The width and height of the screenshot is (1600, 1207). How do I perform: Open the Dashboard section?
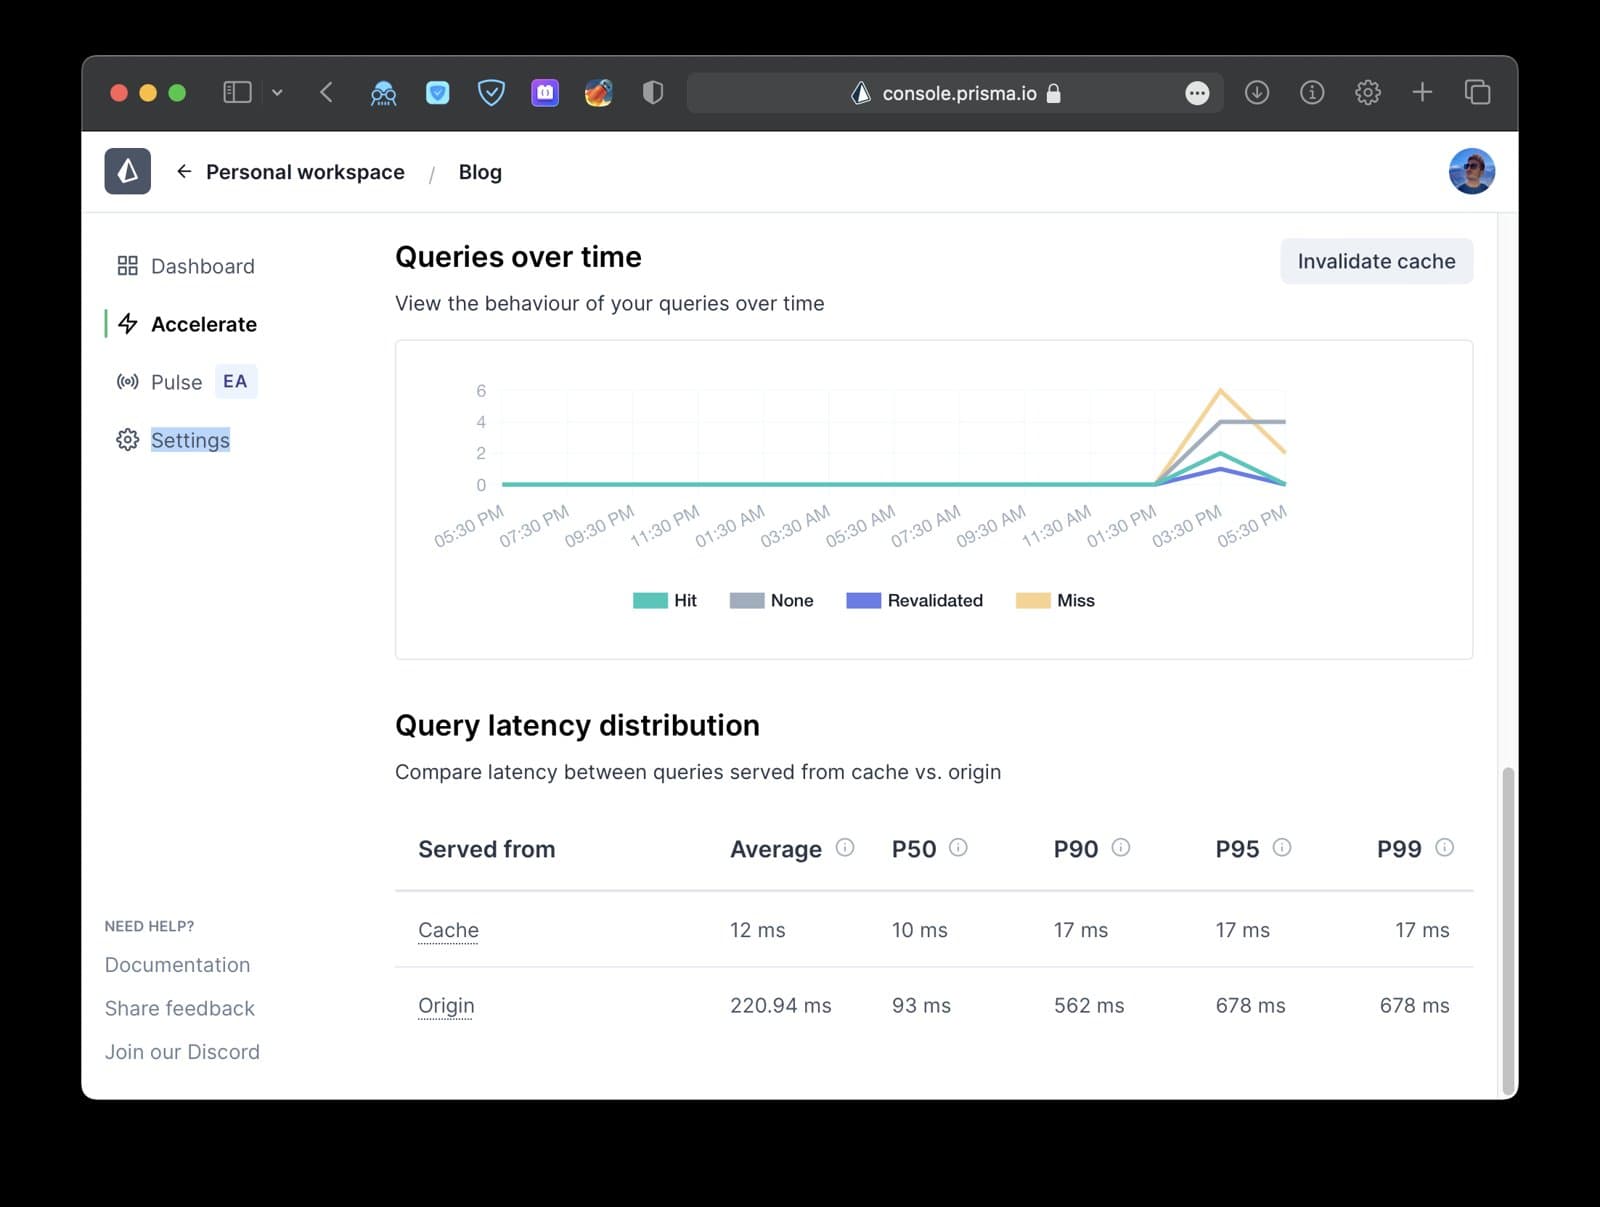pyautogui.click(x=203, y=266)
